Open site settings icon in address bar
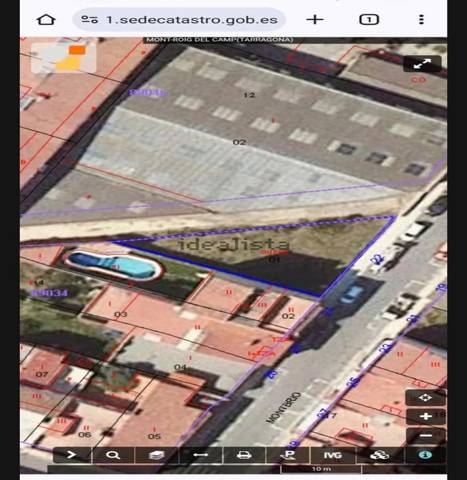This screenshot has height=480, width=467. (x=90, y=19)
